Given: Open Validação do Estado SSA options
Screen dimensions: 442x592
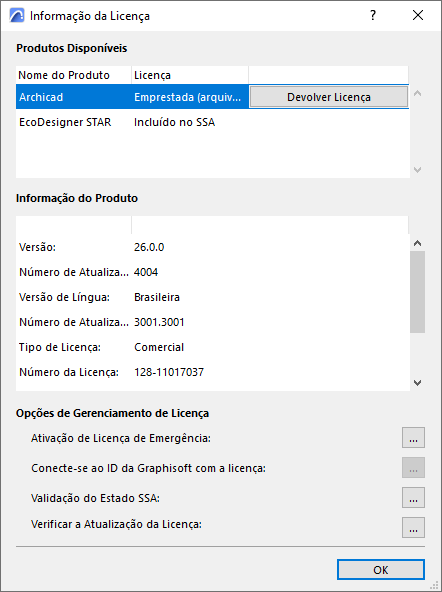Looking at the screenshot, I should (413, 497).
